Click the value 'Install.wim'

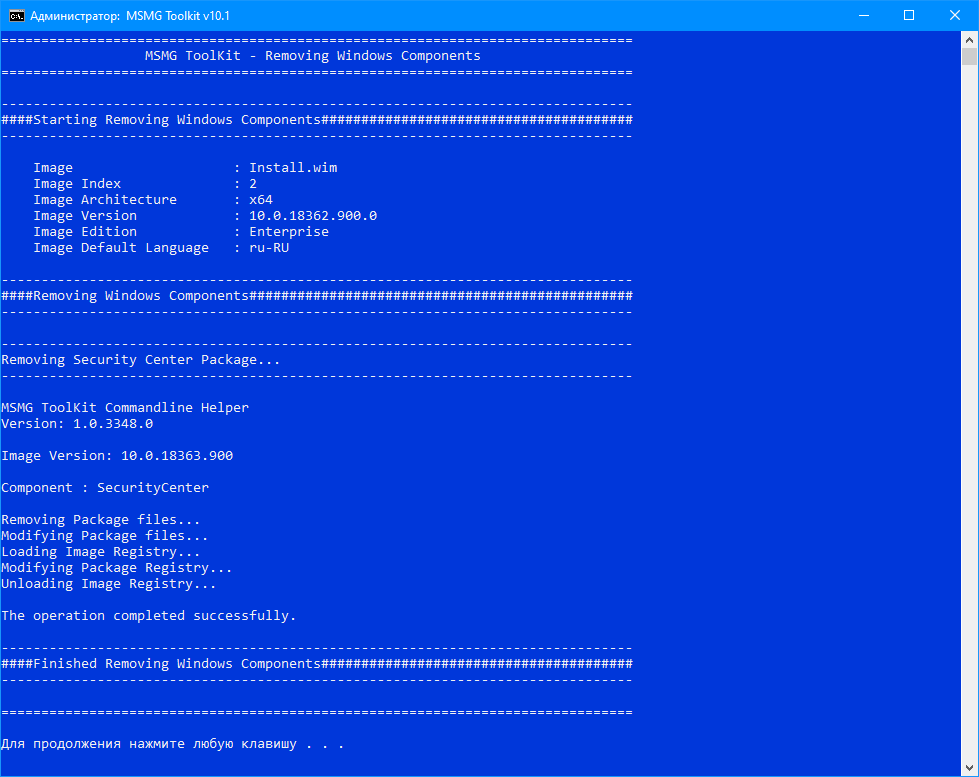coord(293,167)
